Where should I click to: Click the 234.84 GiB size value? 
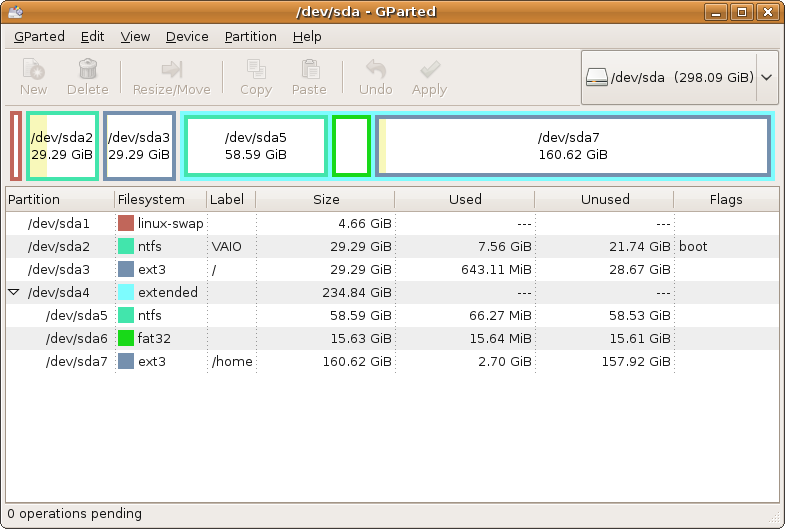356,292
